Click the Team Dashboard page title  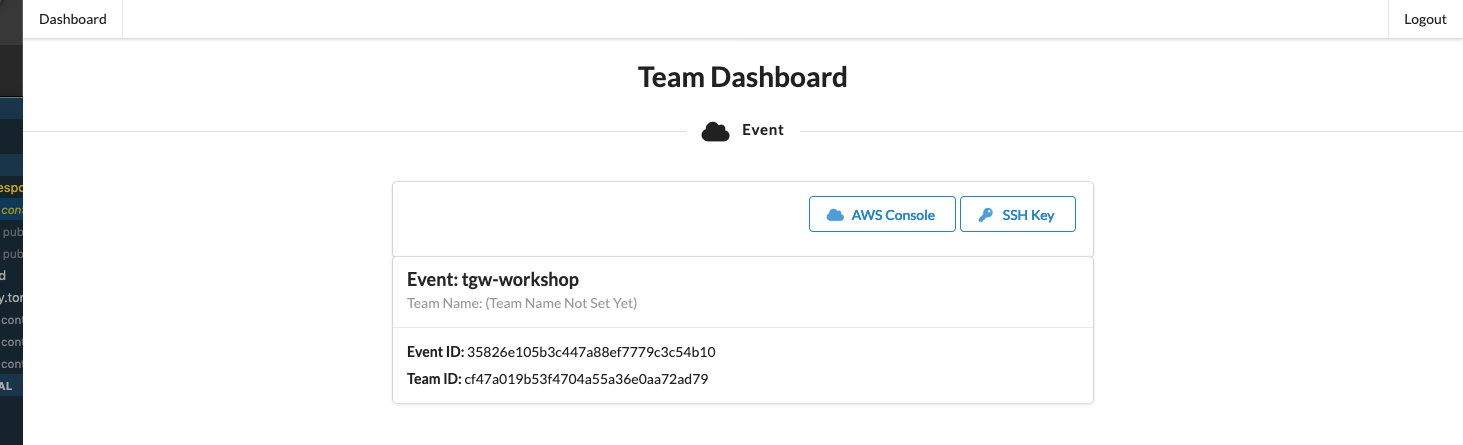coord(742,77)
